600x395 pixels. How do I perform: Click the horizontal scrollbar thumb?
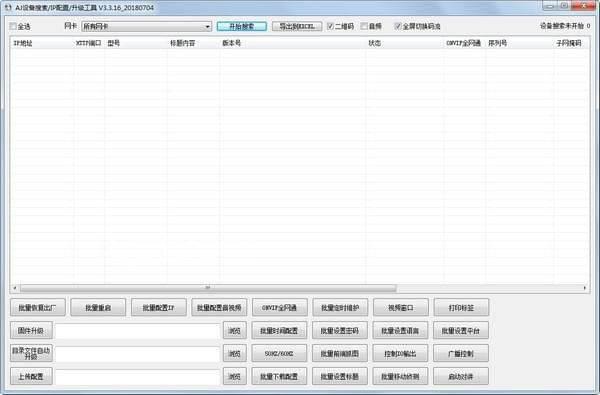[x=208, y=288]
